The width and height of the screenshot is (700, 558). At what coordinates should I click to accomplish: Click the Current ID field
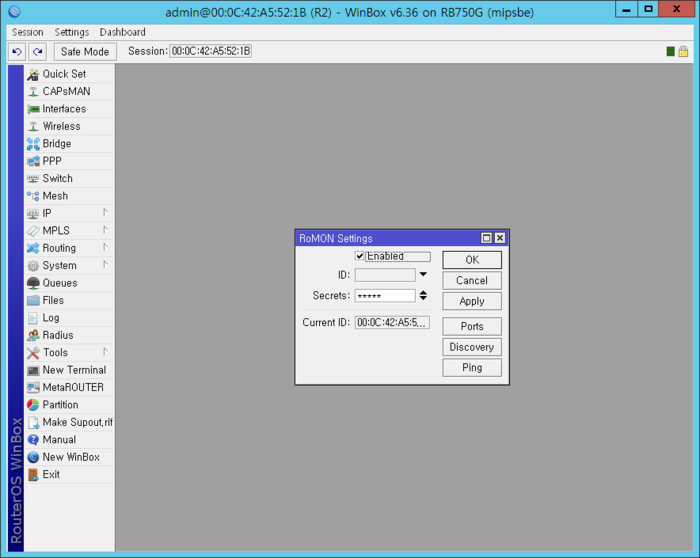[x=392, y=322]
